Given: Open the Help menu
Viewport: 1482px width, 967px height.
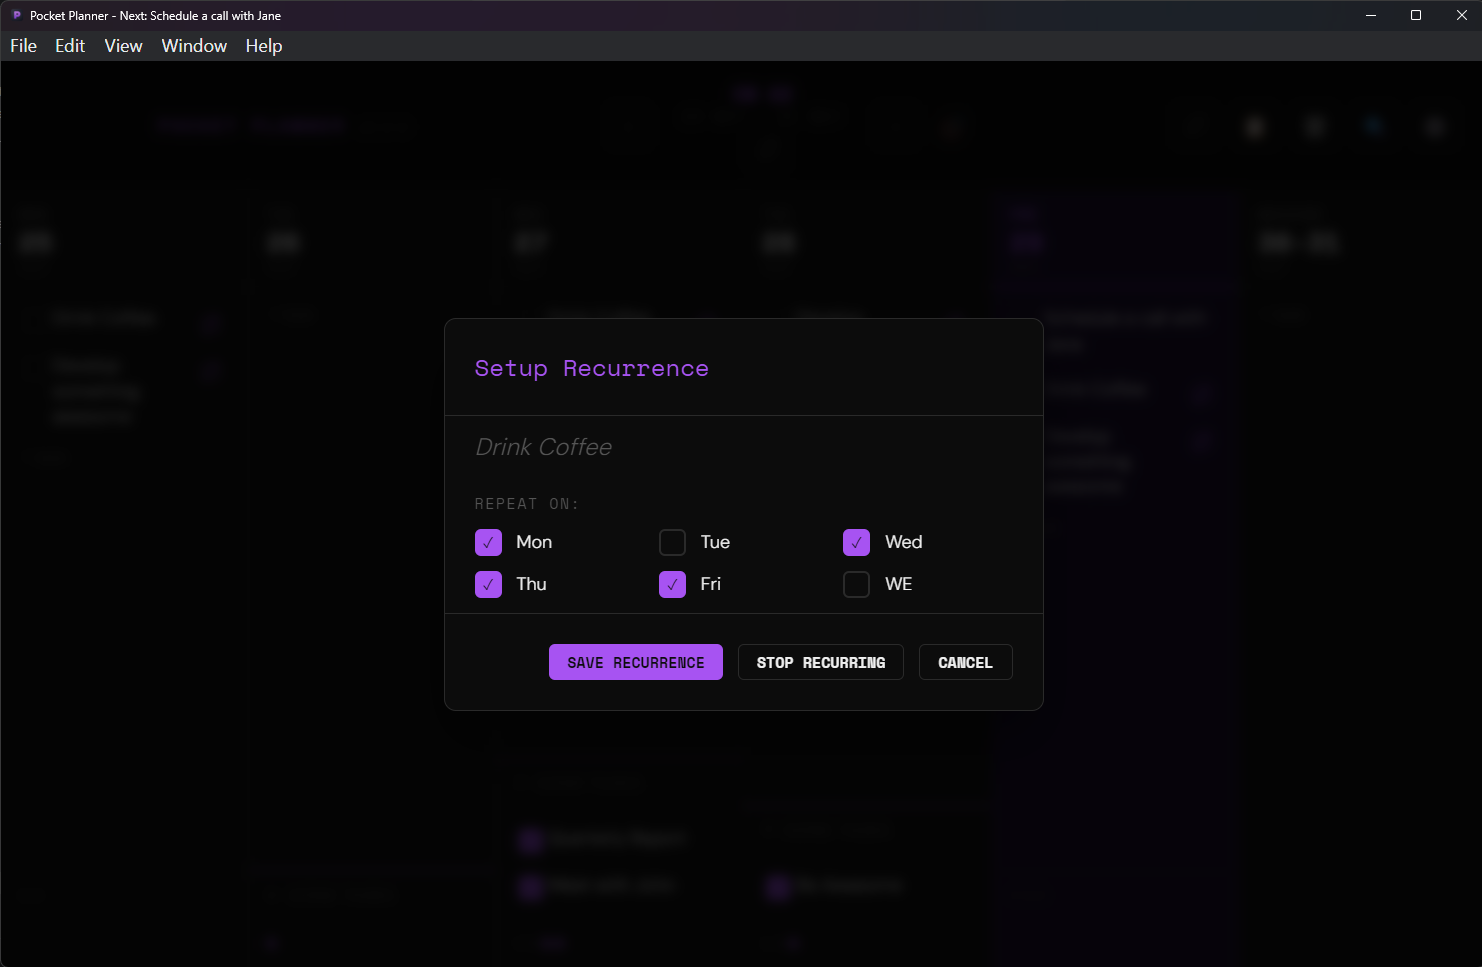Looking at the screenshot, I should pos(264,46).
